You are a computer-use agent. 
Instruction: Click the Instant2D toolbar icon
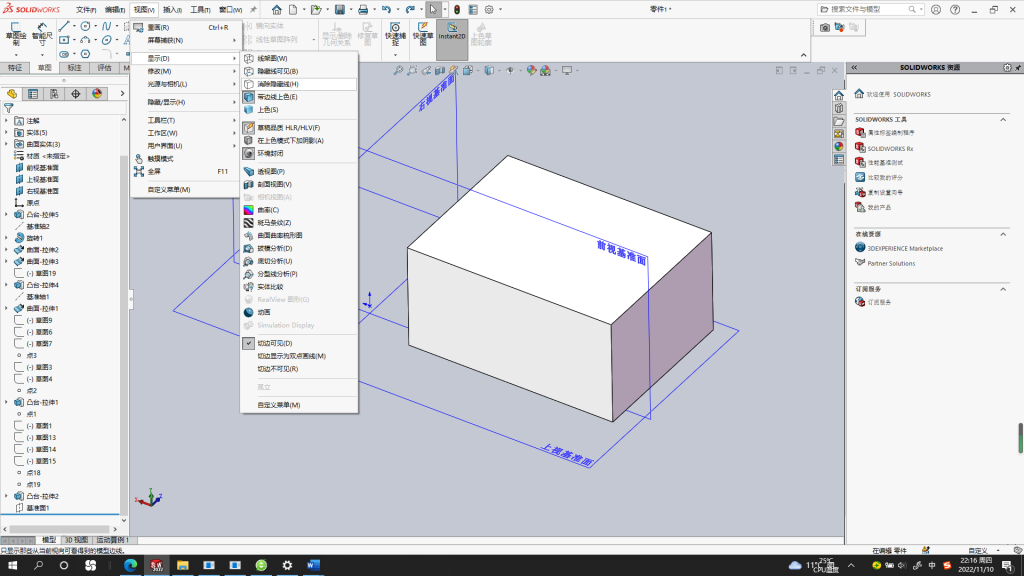(452, 31)
